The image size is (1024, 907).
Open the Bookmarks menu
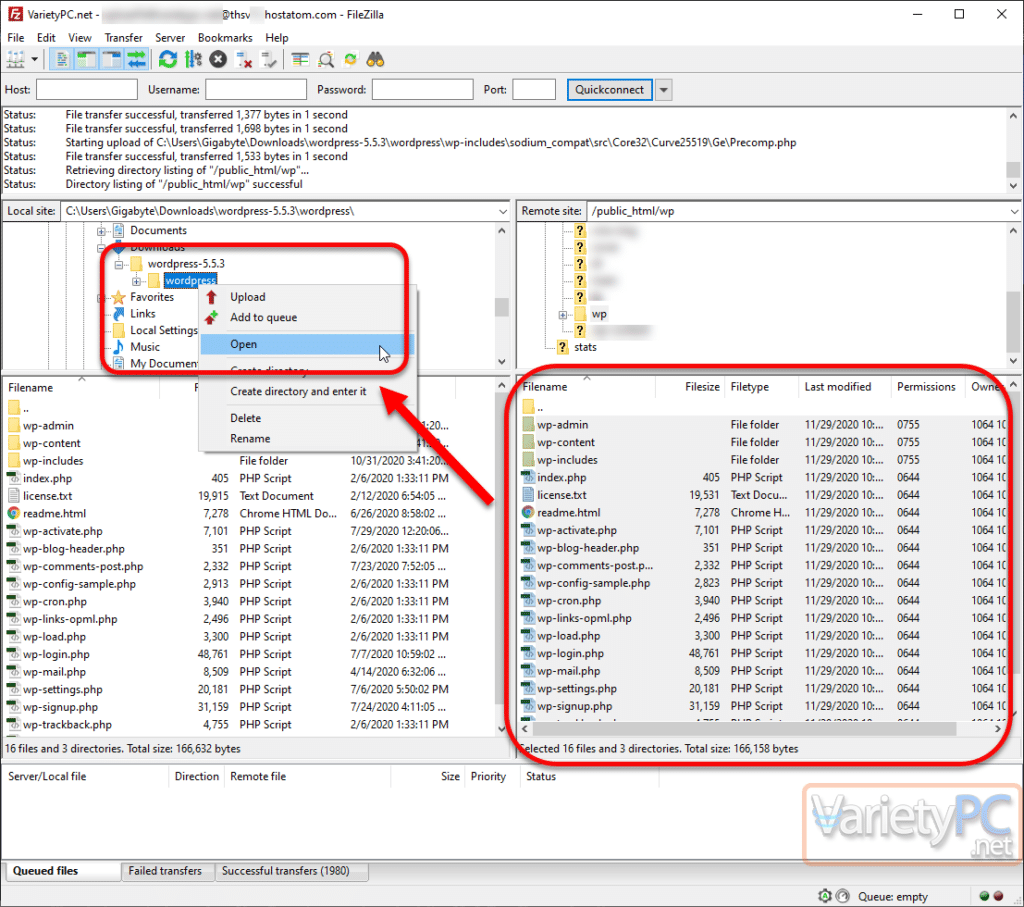tap(225, 38)
